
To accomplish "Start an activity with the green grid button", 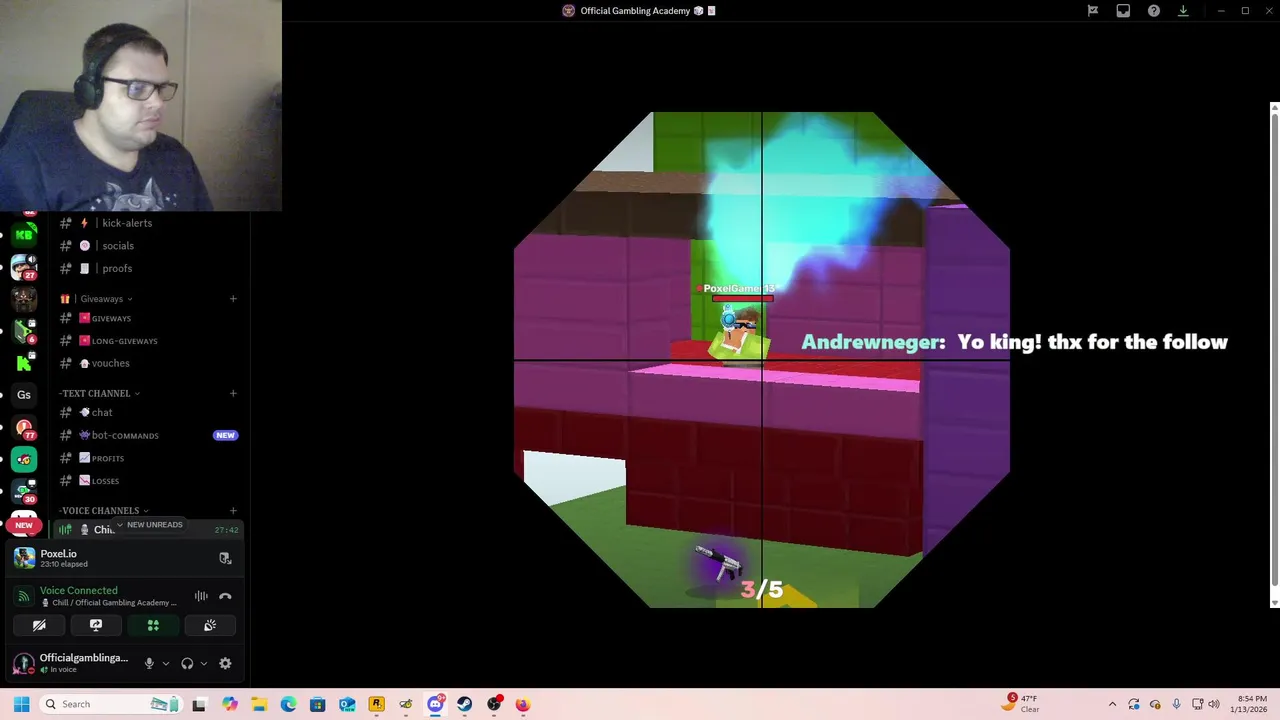I will [153, 625].
